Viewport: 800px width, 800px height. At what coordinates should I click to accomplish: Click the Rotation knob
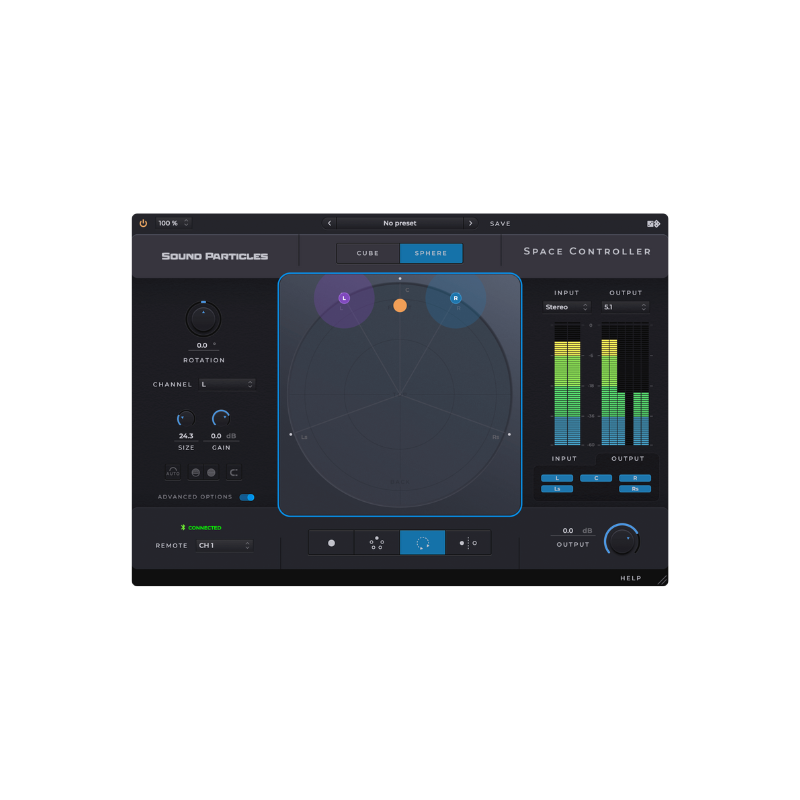203,319
